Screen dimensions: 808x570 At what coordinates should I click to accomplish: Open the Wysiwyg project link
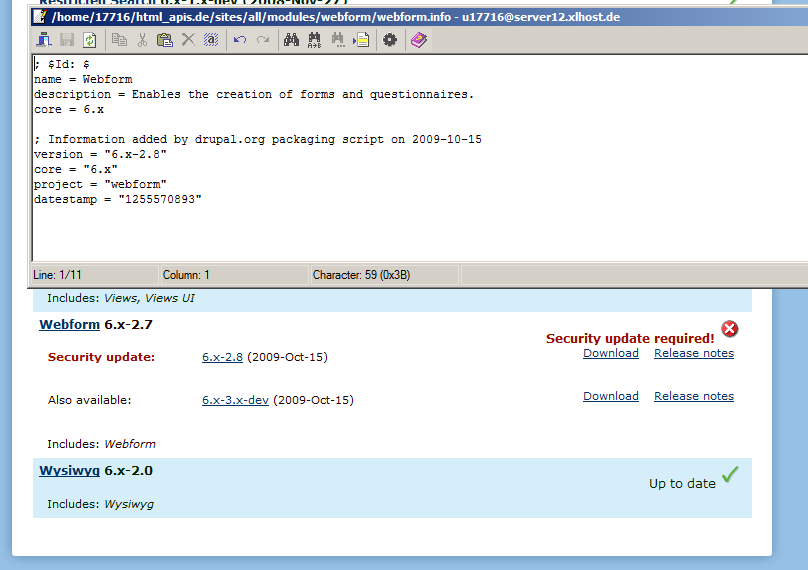coord(70,471)
